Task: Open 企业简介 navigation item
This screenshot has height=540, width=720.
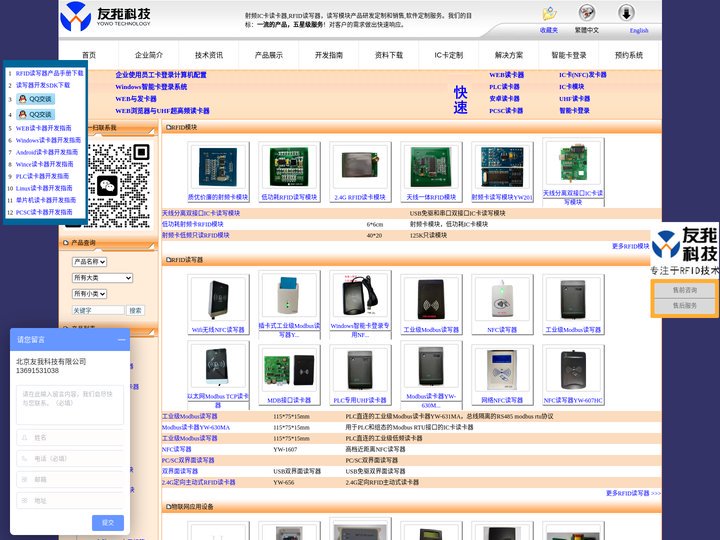Action: pos(149,55)
